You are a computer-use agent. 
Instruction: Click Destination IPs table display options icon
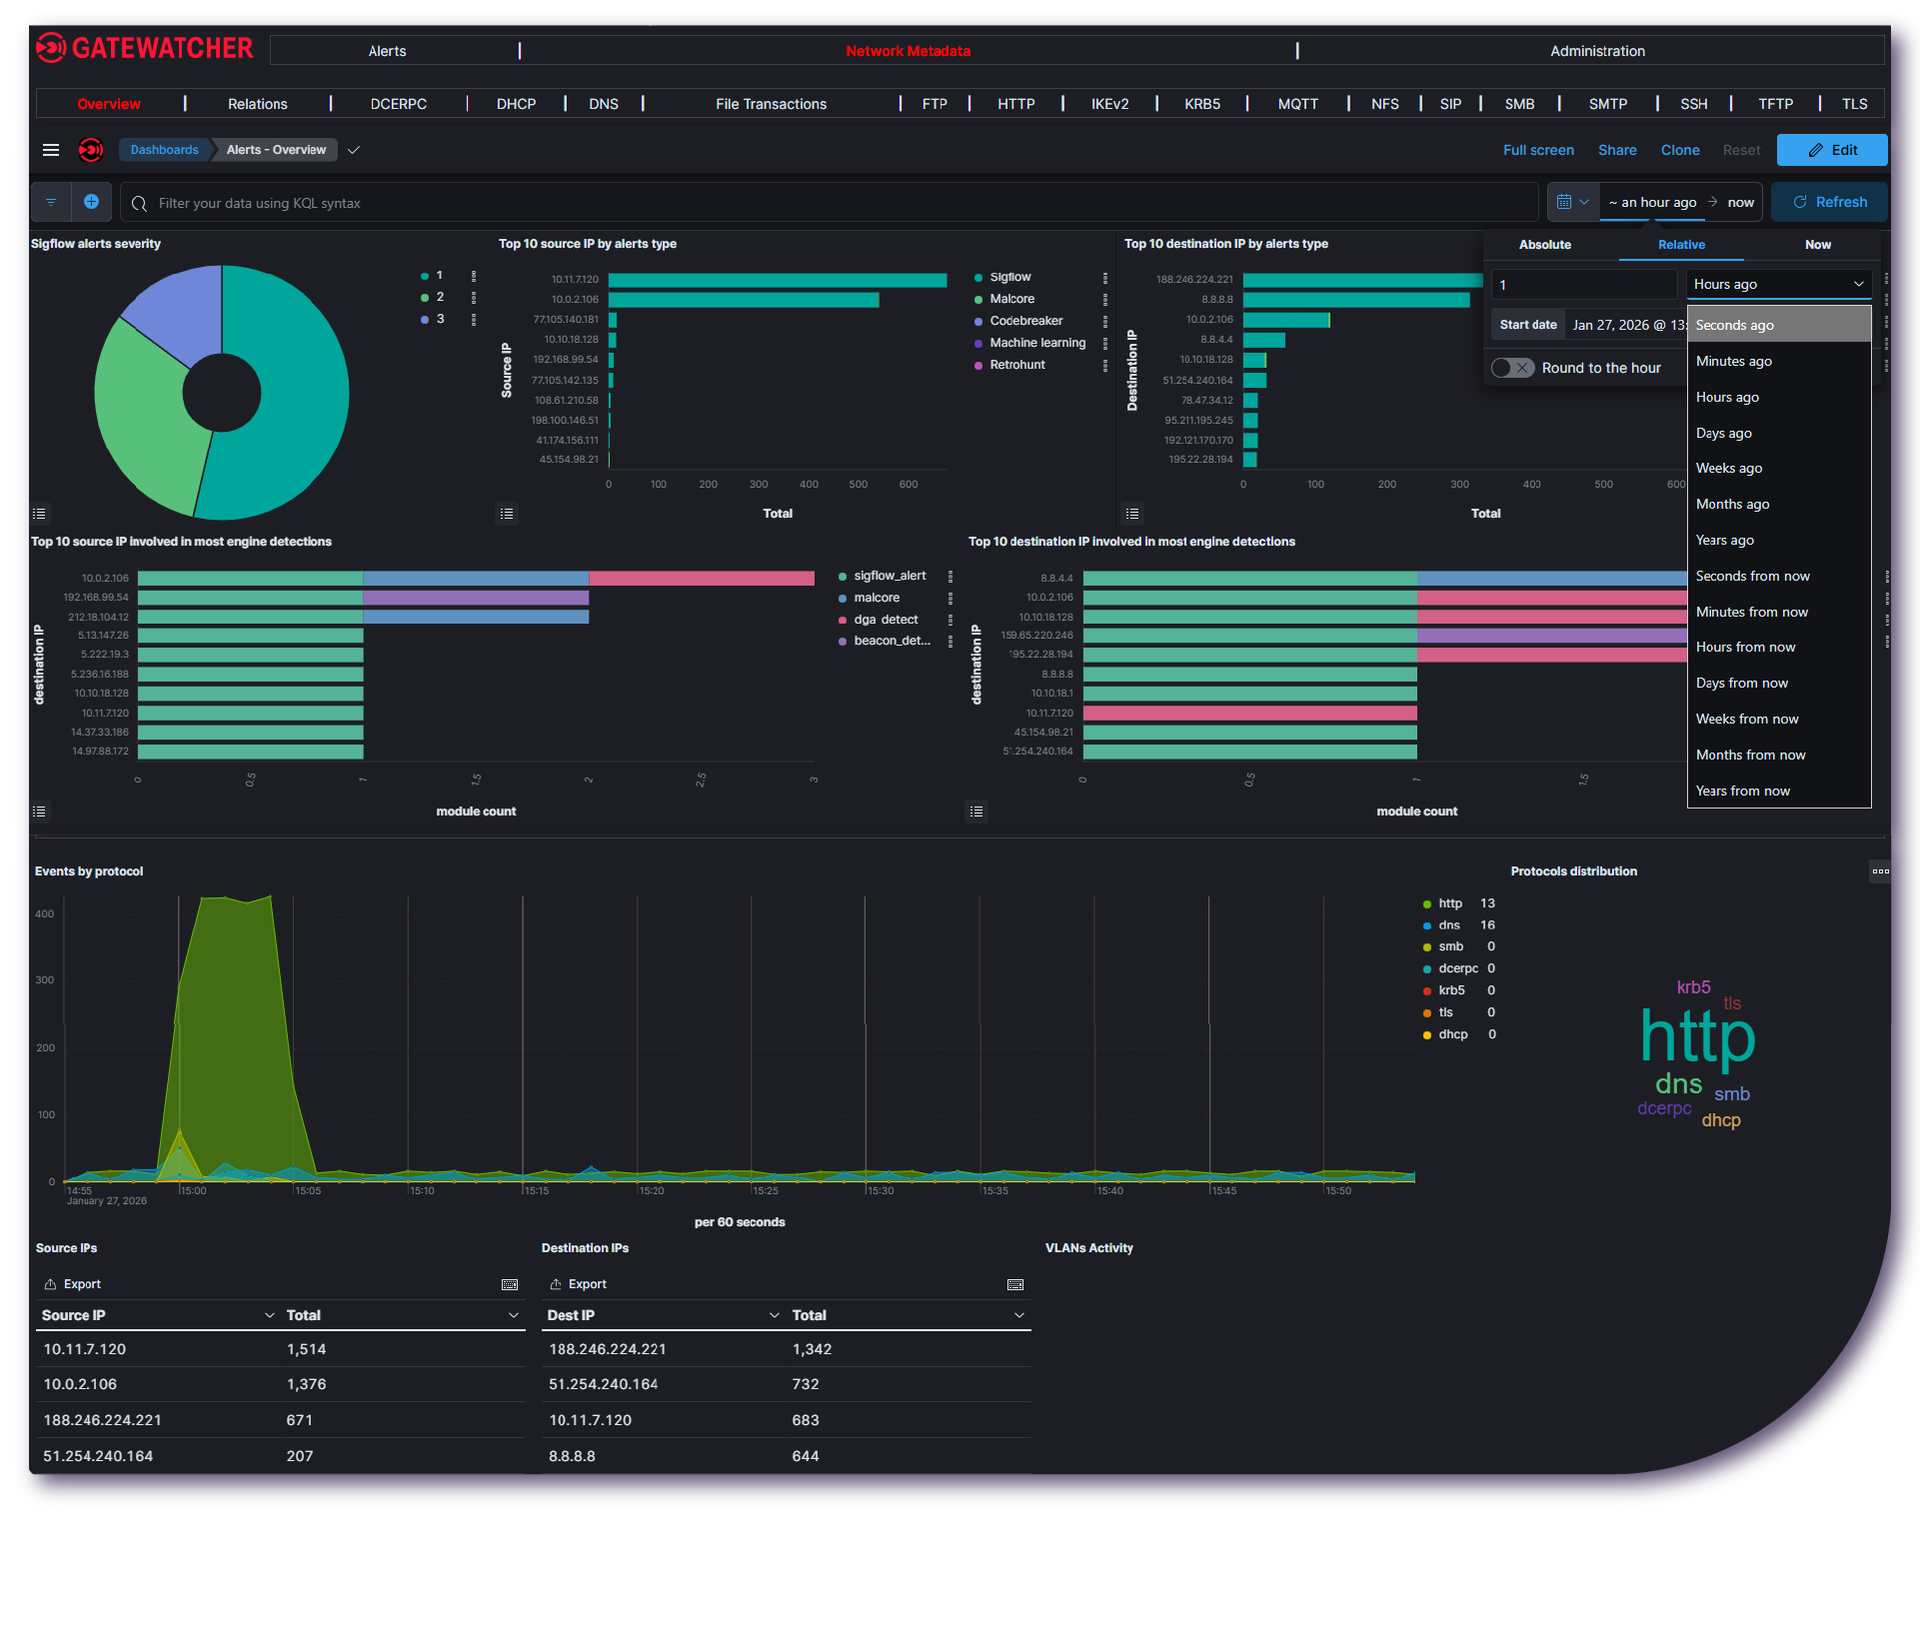(1015, 1285)
